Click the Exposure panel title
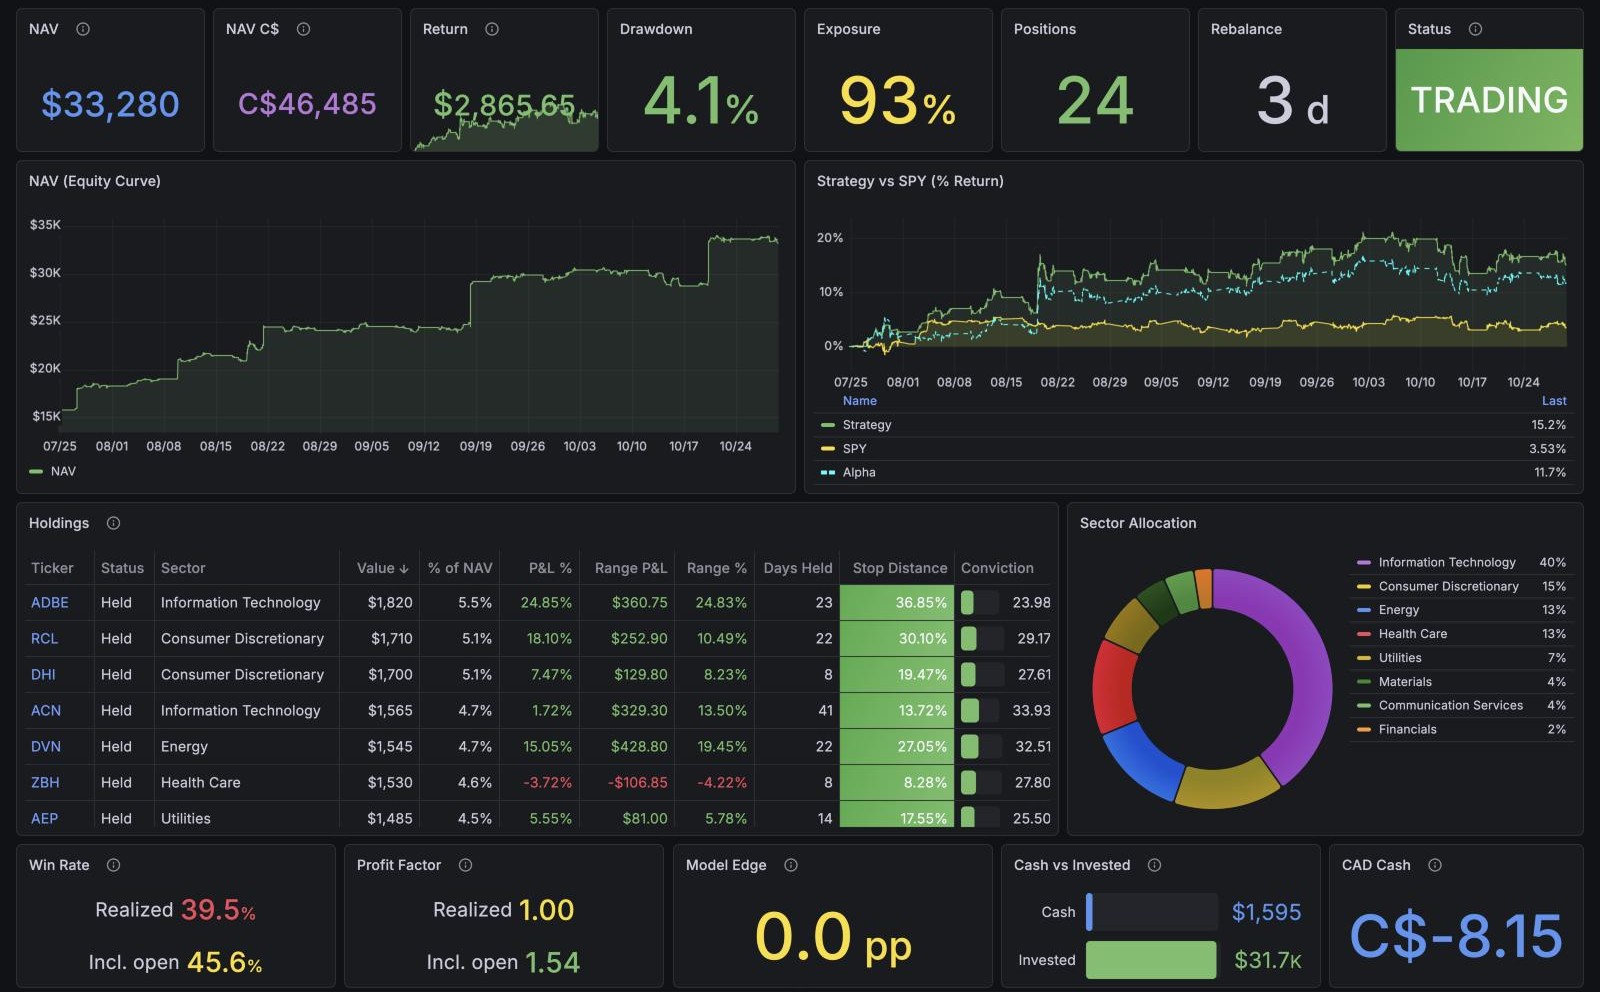Screen dimensions: 1600x992 coord(848,29)
